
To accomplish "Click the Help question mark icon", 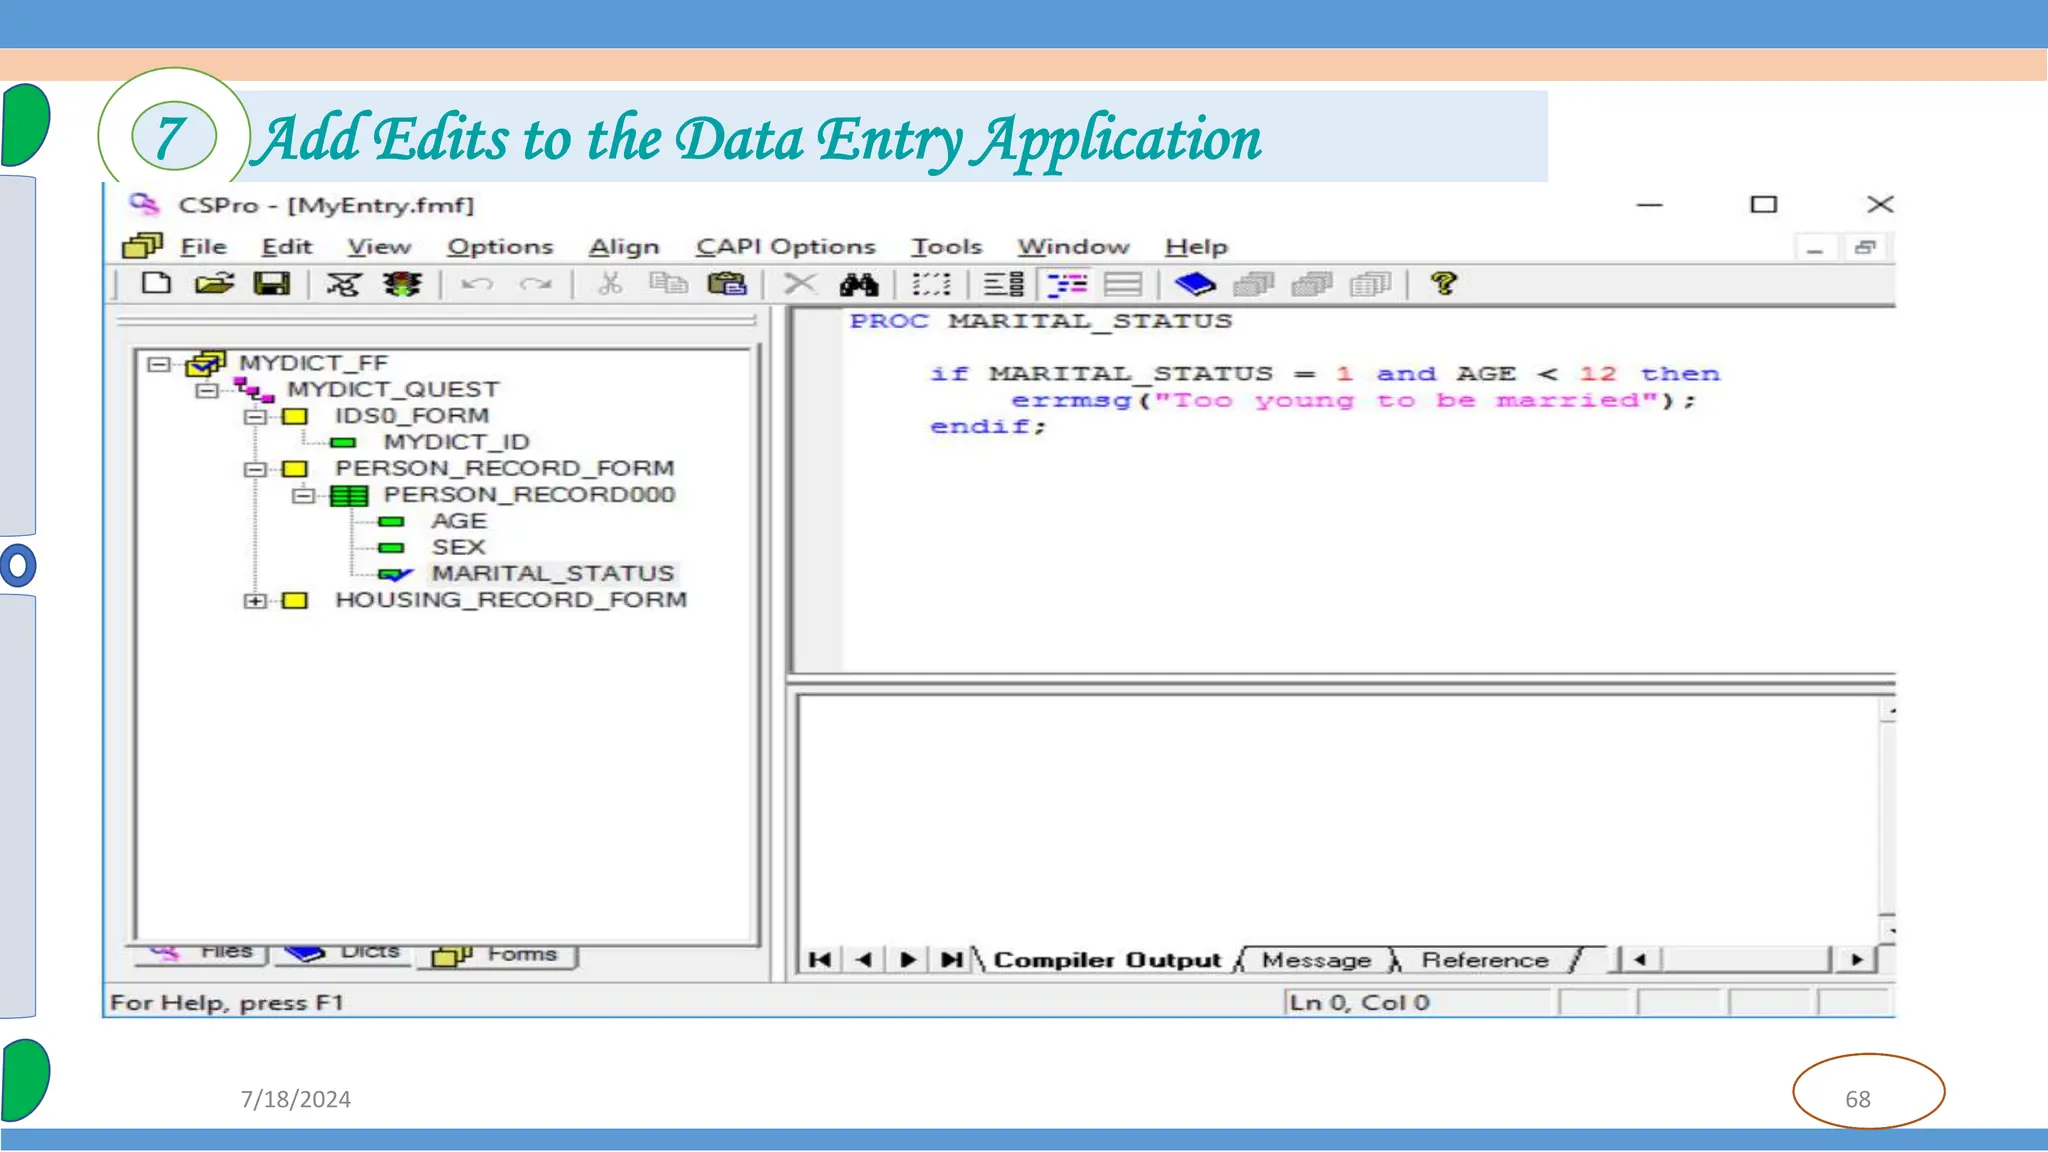I will [x=1443, y=284].
